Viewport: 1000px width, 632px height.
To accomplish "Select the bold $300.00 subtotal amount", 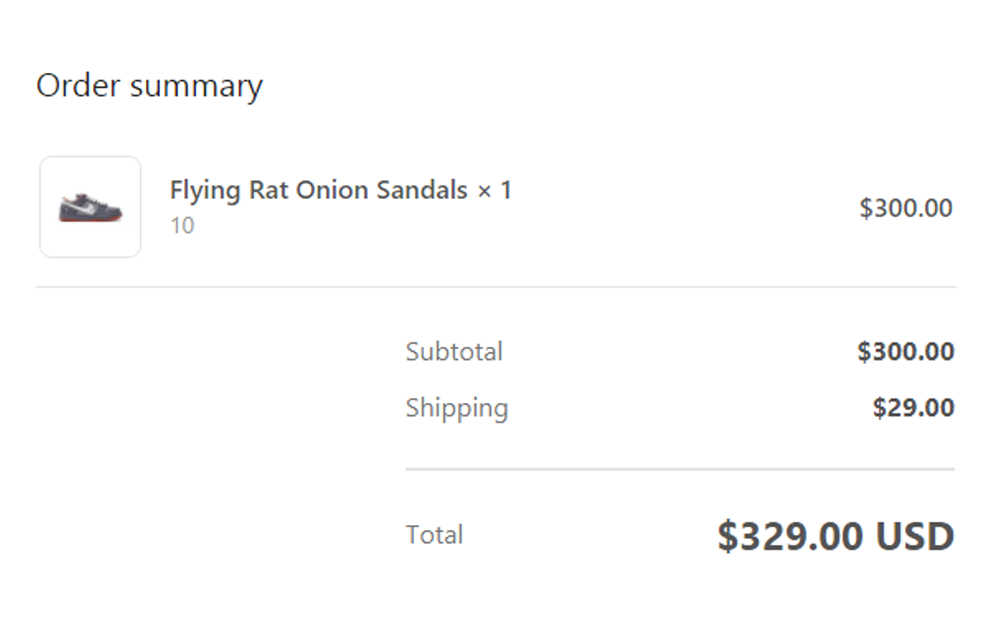I will [x=906, y=352].
